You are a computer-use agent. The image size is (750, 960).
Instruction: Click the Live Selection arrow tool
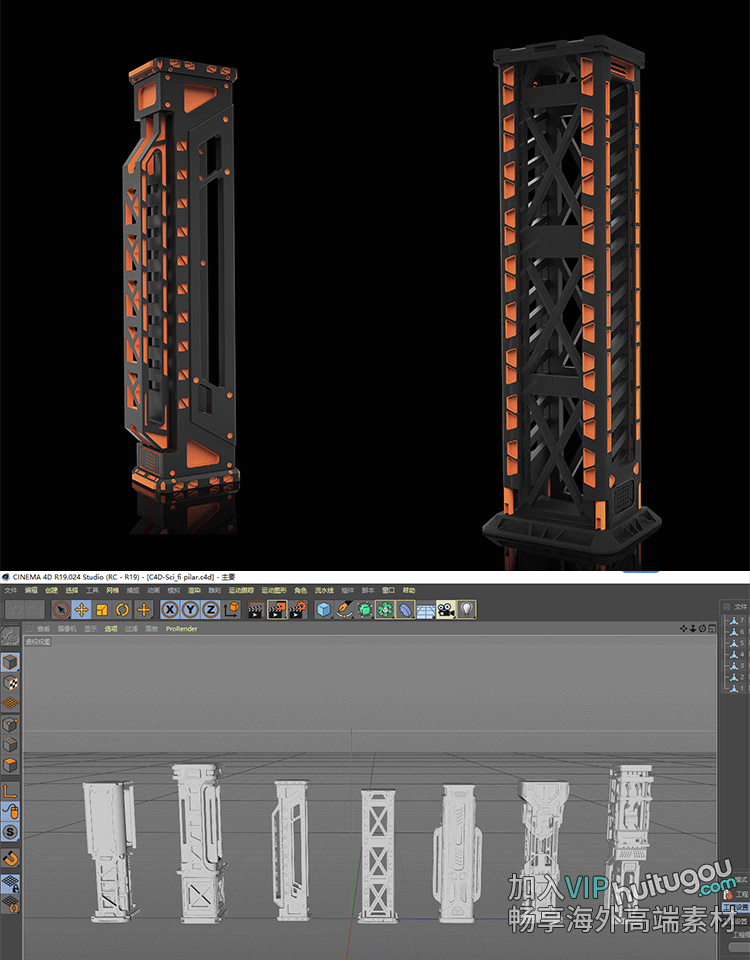point(61,609)
